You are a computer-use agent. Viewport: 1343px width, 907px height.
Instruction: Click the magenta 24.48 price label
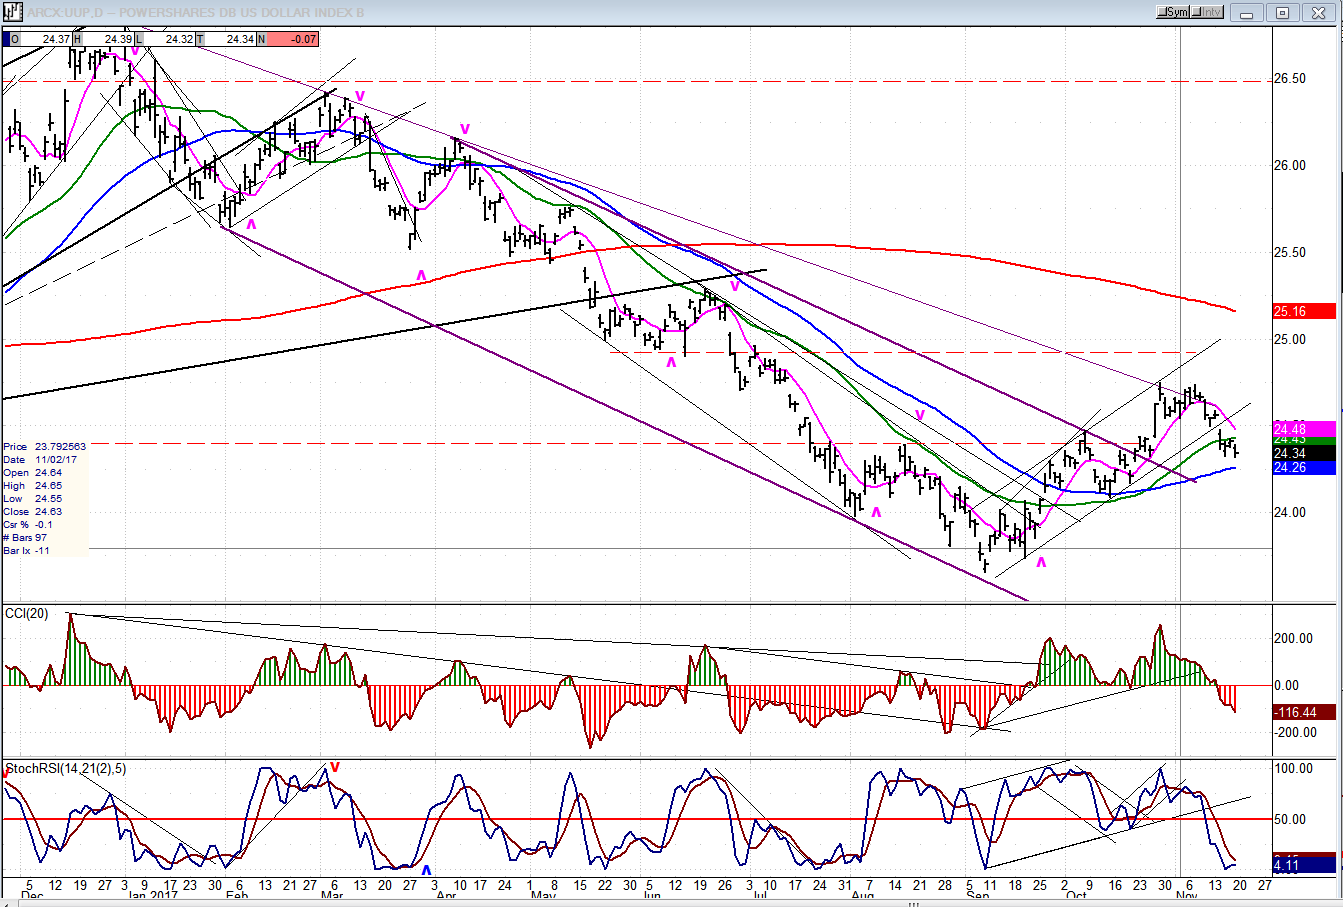[x=1303, y=429]
